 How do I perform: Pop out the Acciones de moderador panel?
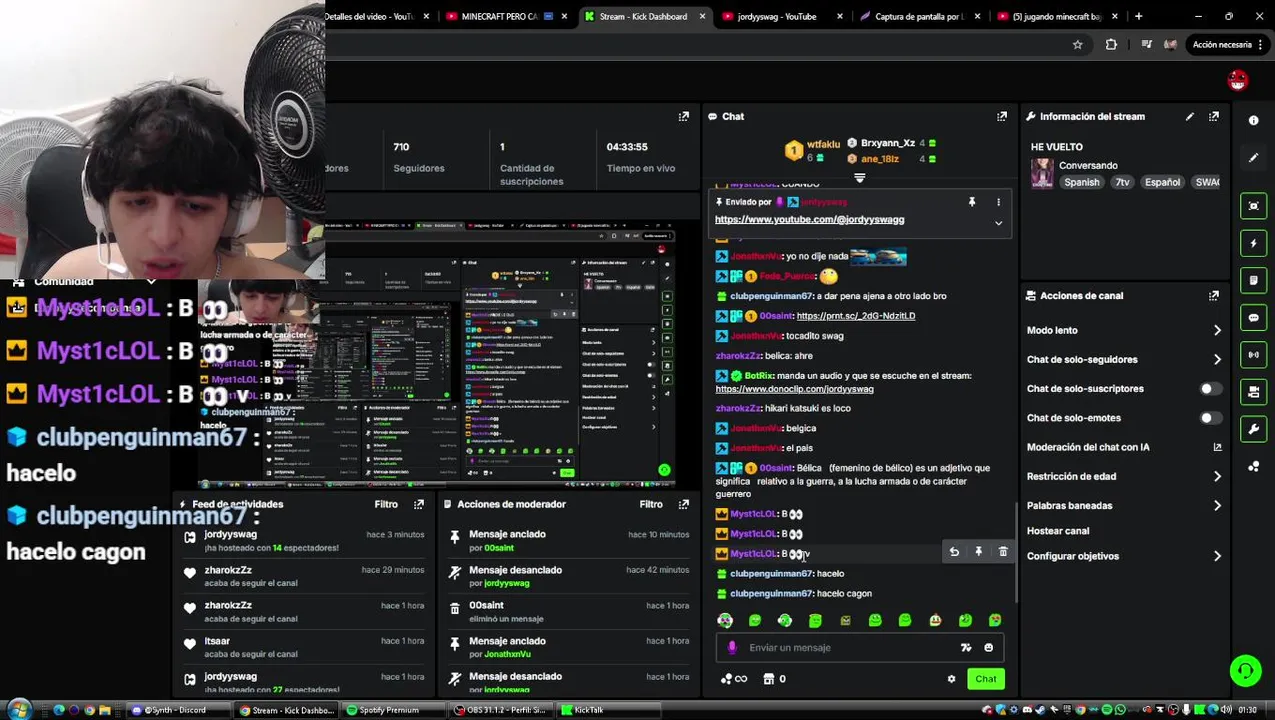683,504
